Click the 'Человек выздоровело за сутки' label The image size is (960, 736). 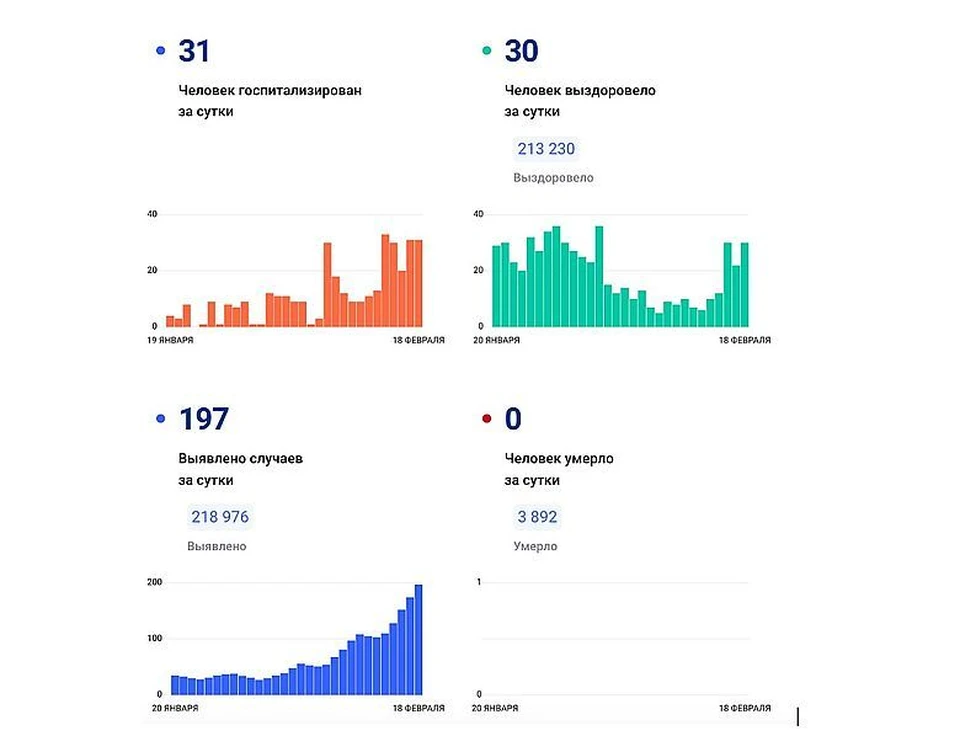pyautogui.click(x=580, y=101)
